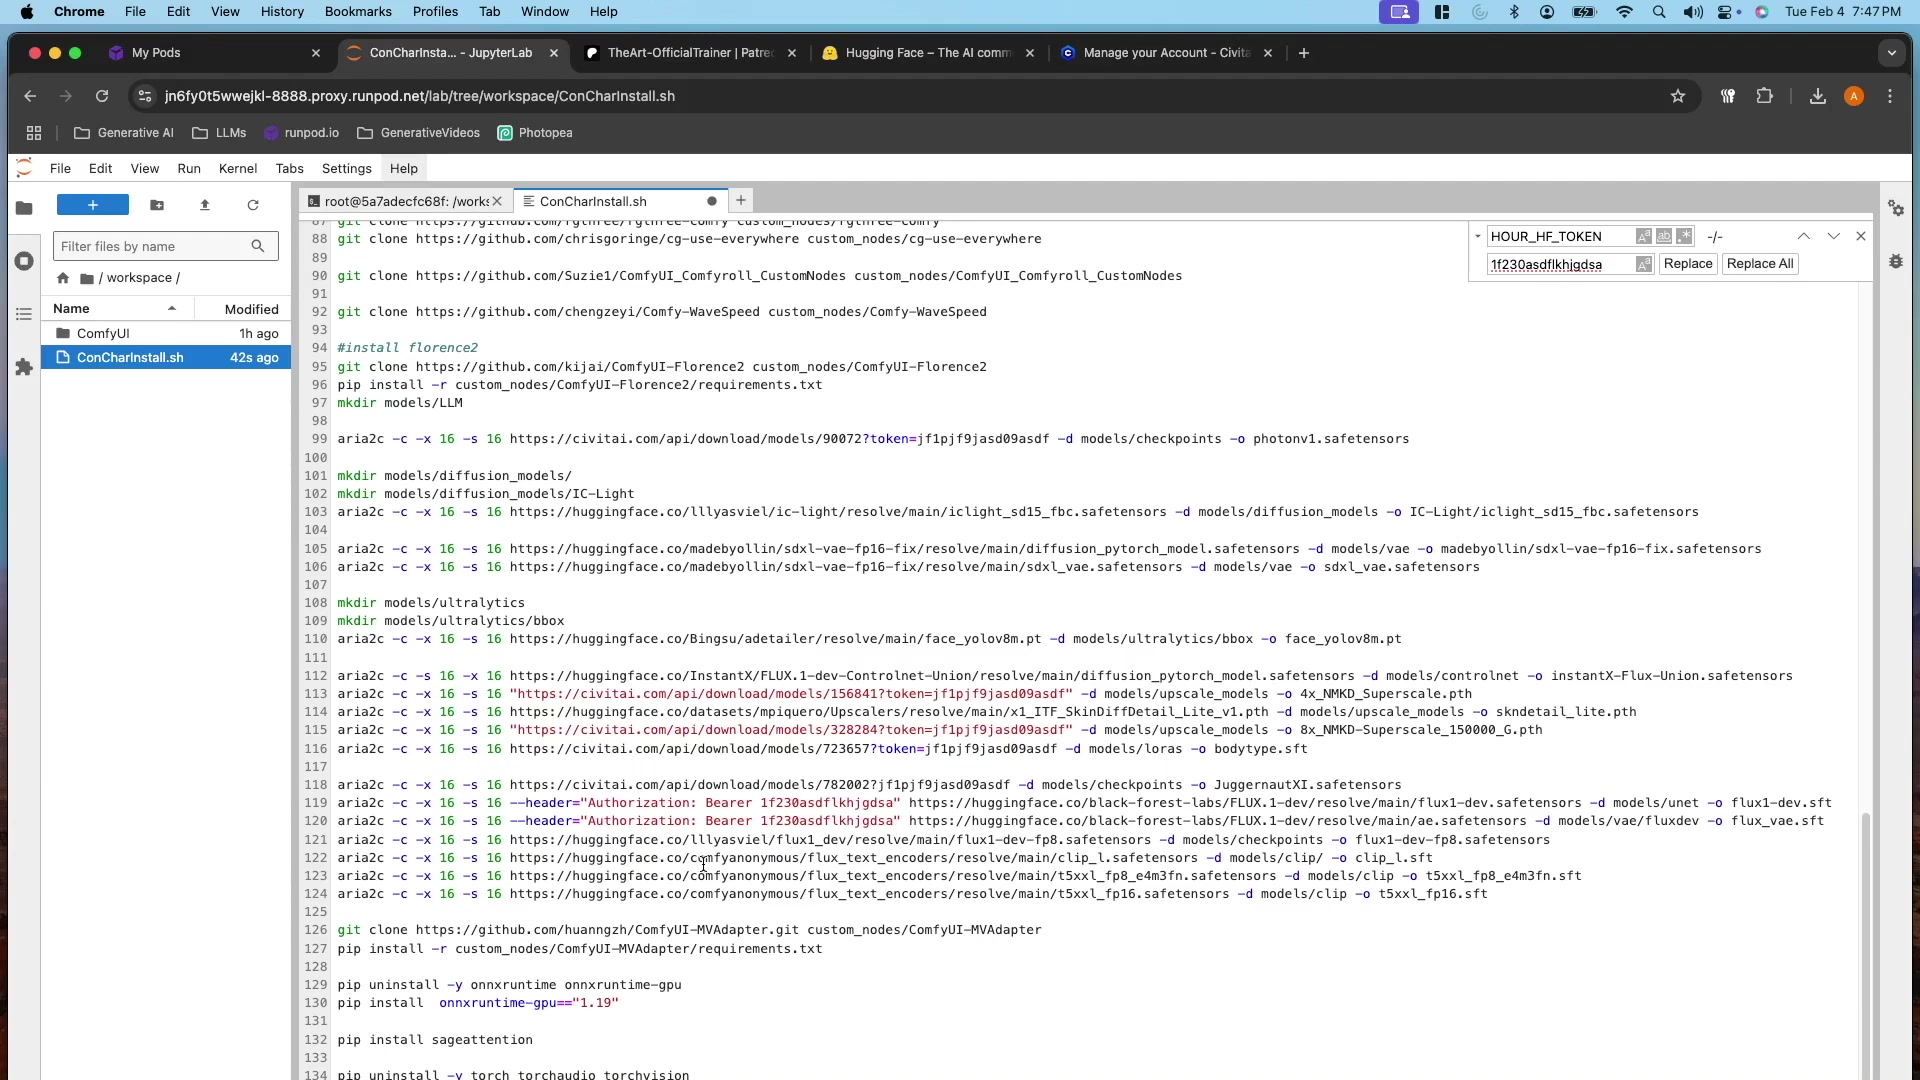Switch to TheArt-OfficialTrainer Patreon tab
The image size is (1920, 1080).
tap(690, 53)
